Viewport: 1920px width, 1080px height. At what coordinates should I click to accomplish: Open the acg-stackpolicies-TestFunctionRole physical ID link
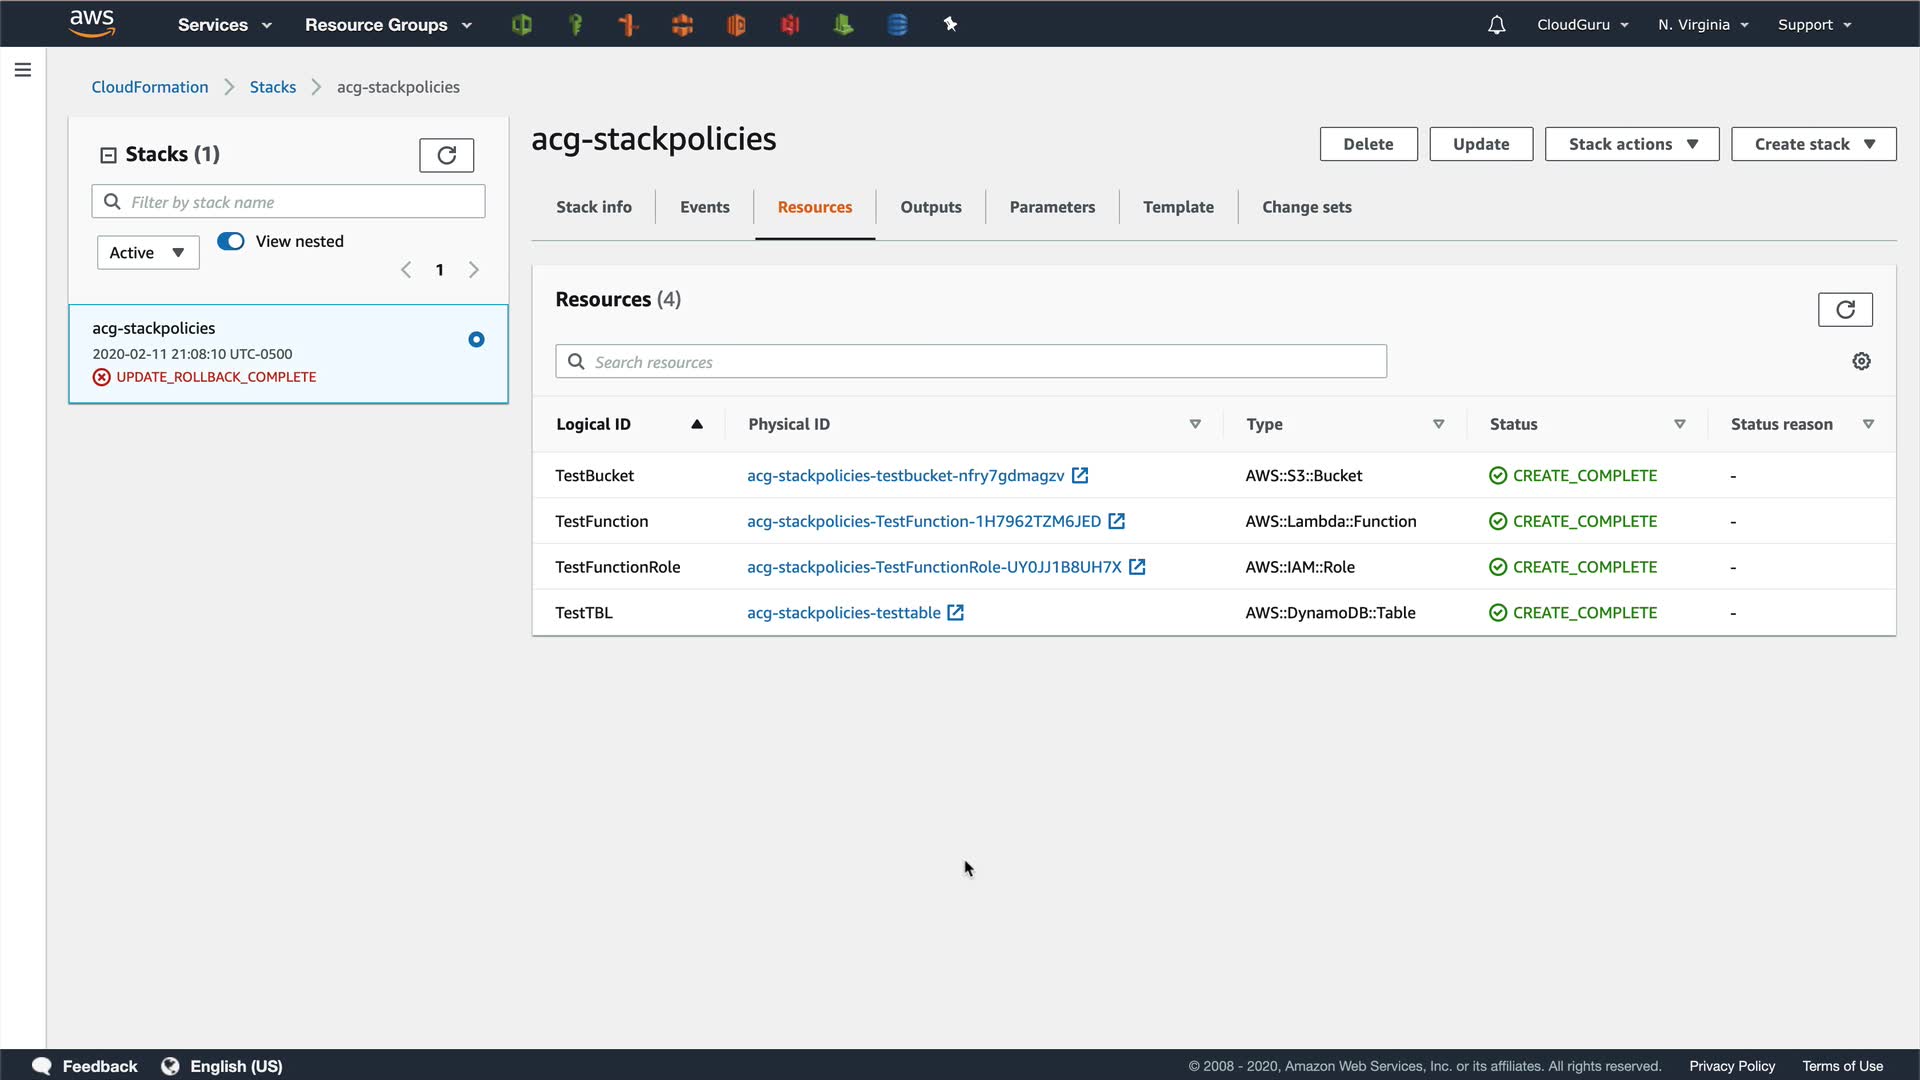934,567
